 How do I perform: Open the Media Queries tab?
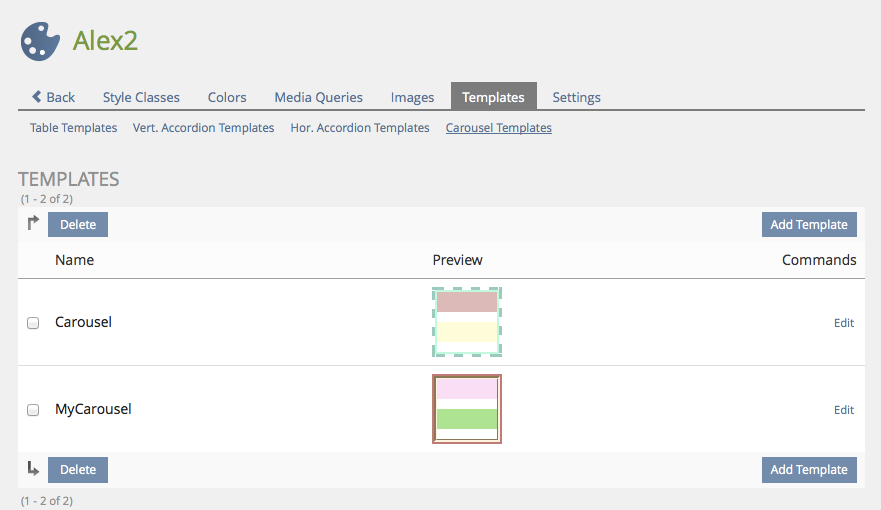[318, 97]
